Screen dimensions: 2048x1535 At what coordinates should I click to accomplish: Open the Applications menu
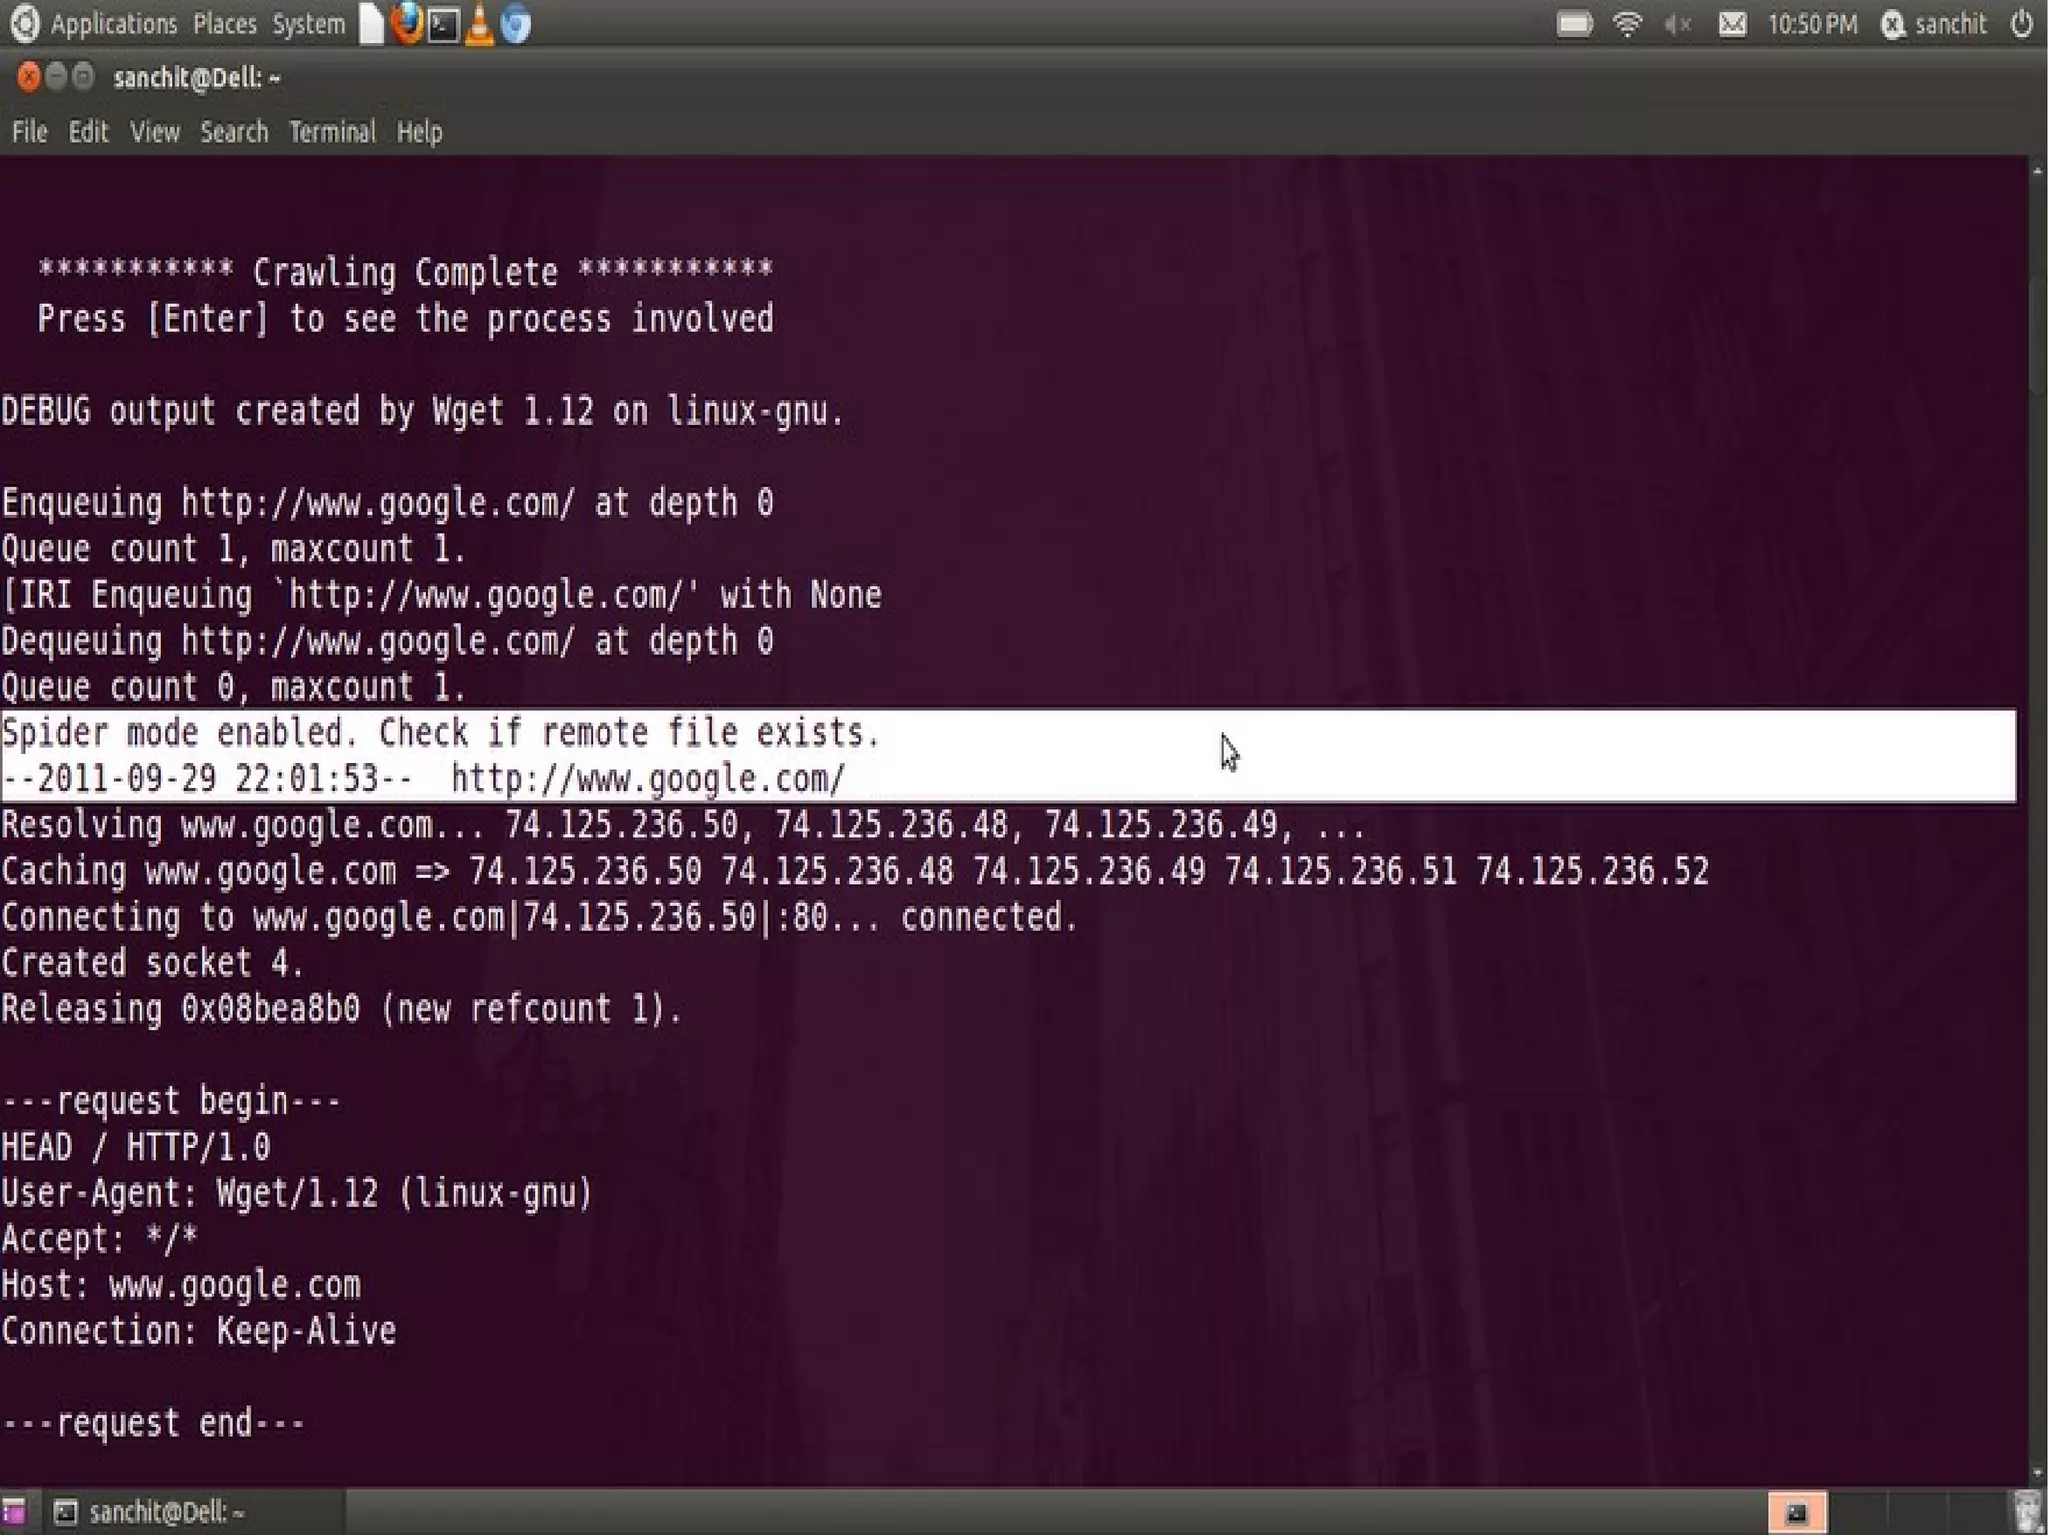tap(113, 24)
